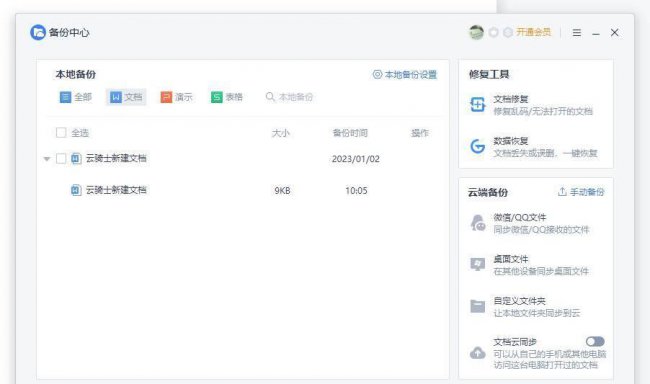This screenshot has height=384, width=650.
Task: Click the red 演示 presentation icon
Action: coord(166,97)
